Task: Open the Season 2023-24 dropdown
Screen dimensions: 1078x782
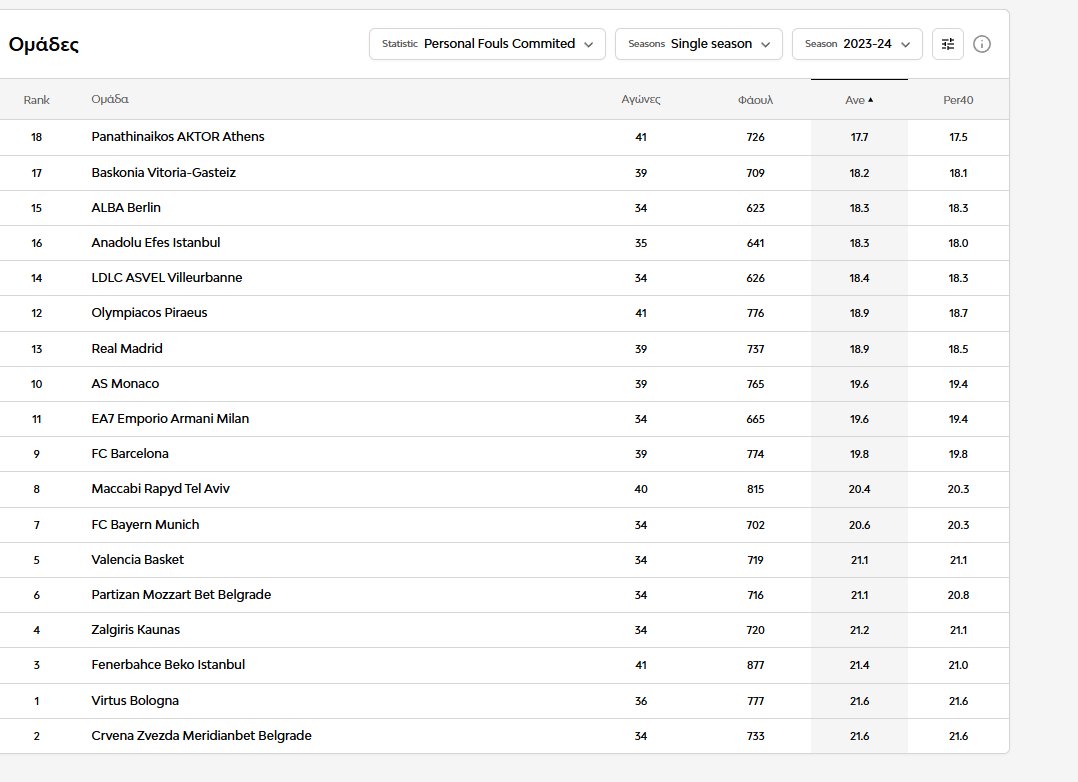Action: click(857, 44)
